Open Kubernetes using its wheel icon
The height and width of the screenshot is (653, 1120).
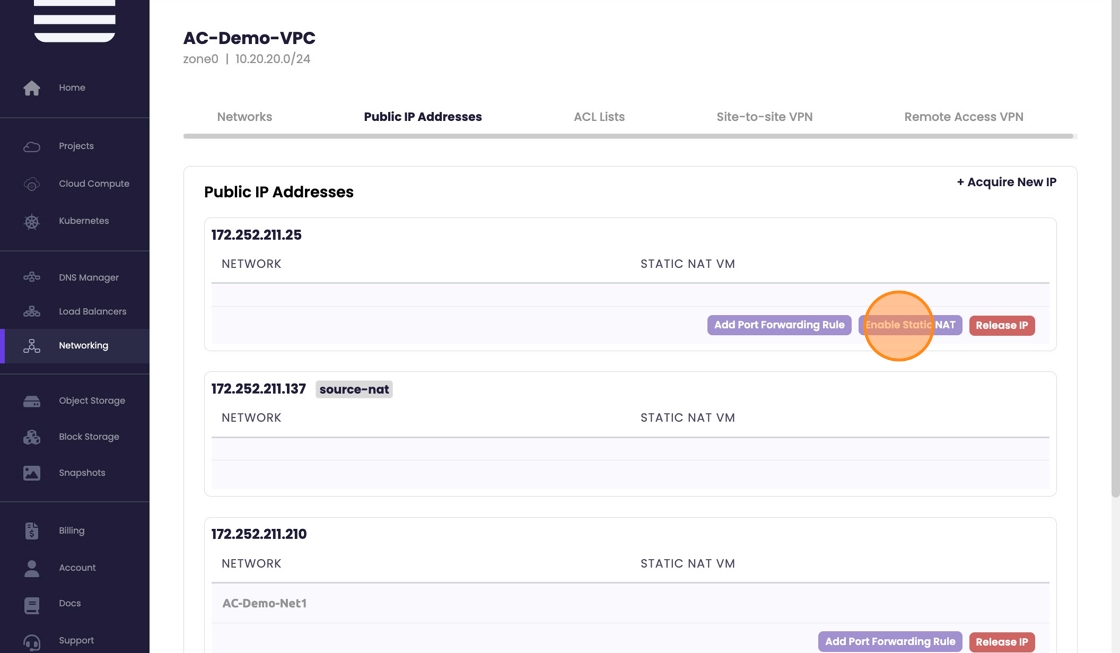point(32,221)
